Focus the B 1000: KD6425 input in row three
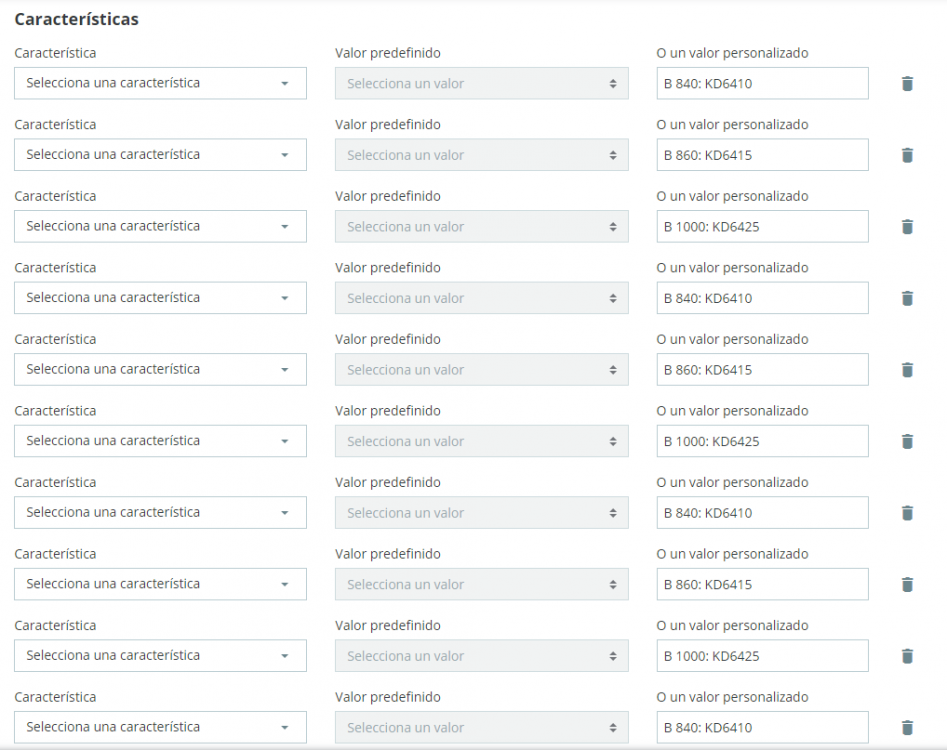Screen dimensions: 947x750 tap(762, 226)
